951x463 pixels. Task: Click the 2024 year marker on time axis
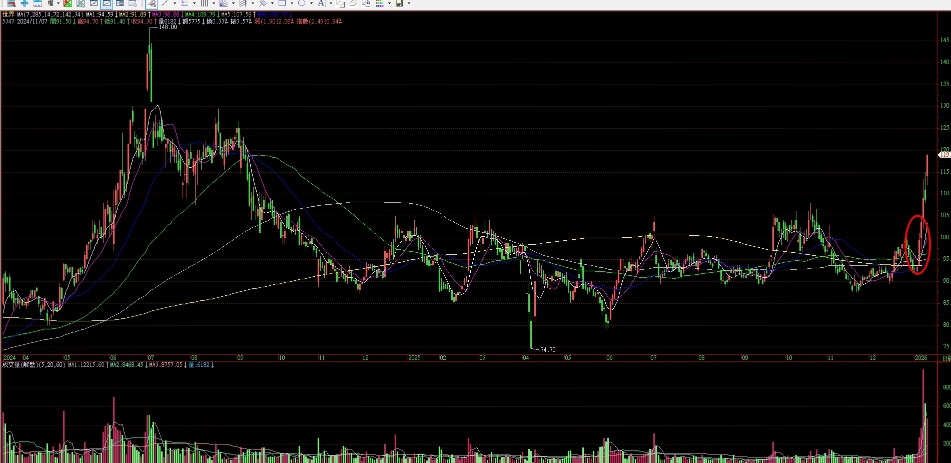point(10,357)
